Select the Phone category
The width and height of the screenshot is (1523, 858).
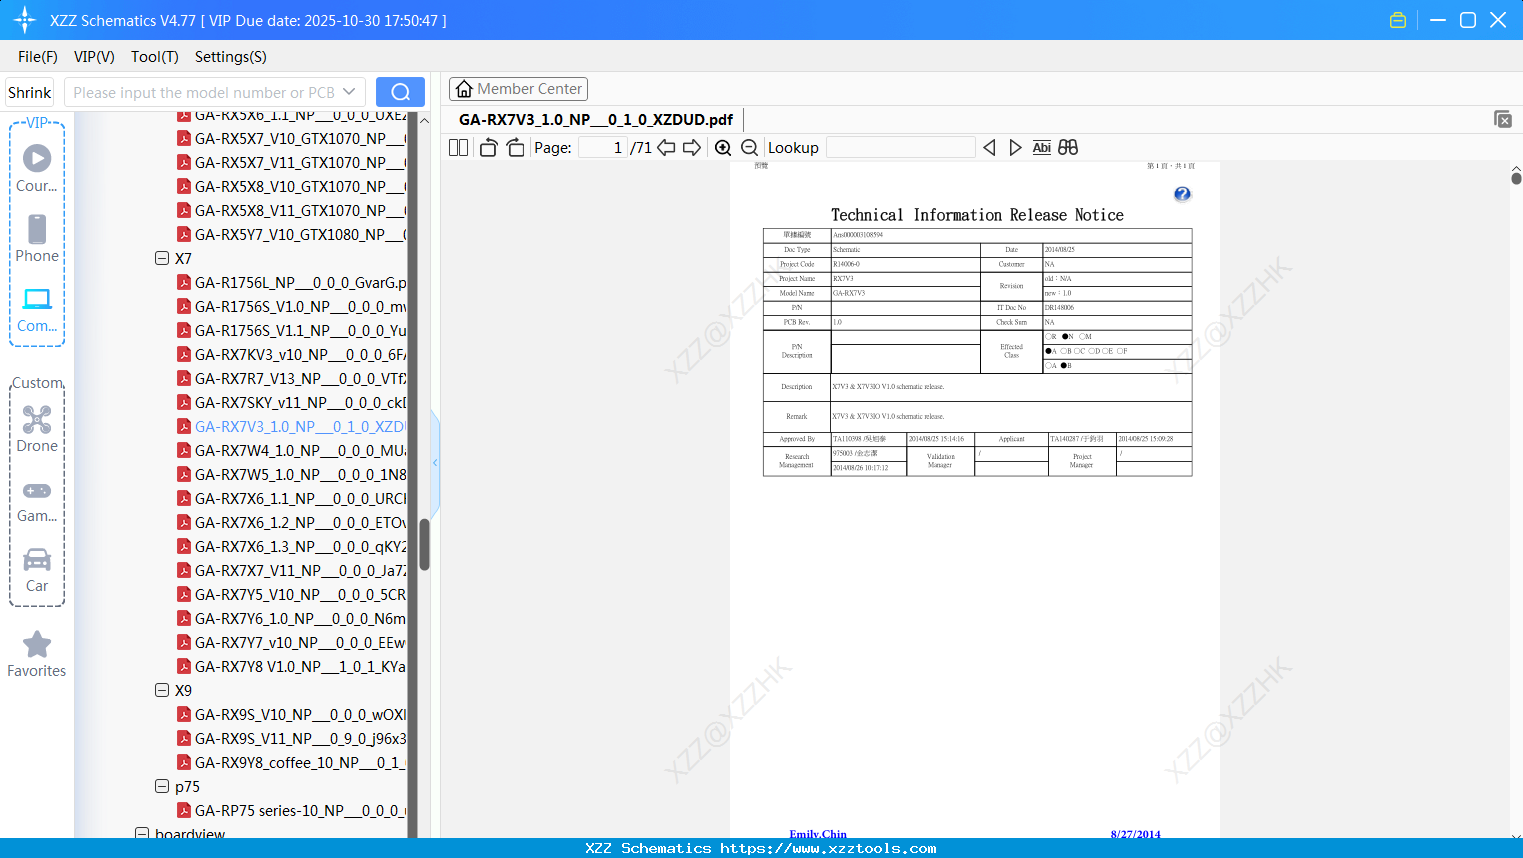tap(37, 238)
